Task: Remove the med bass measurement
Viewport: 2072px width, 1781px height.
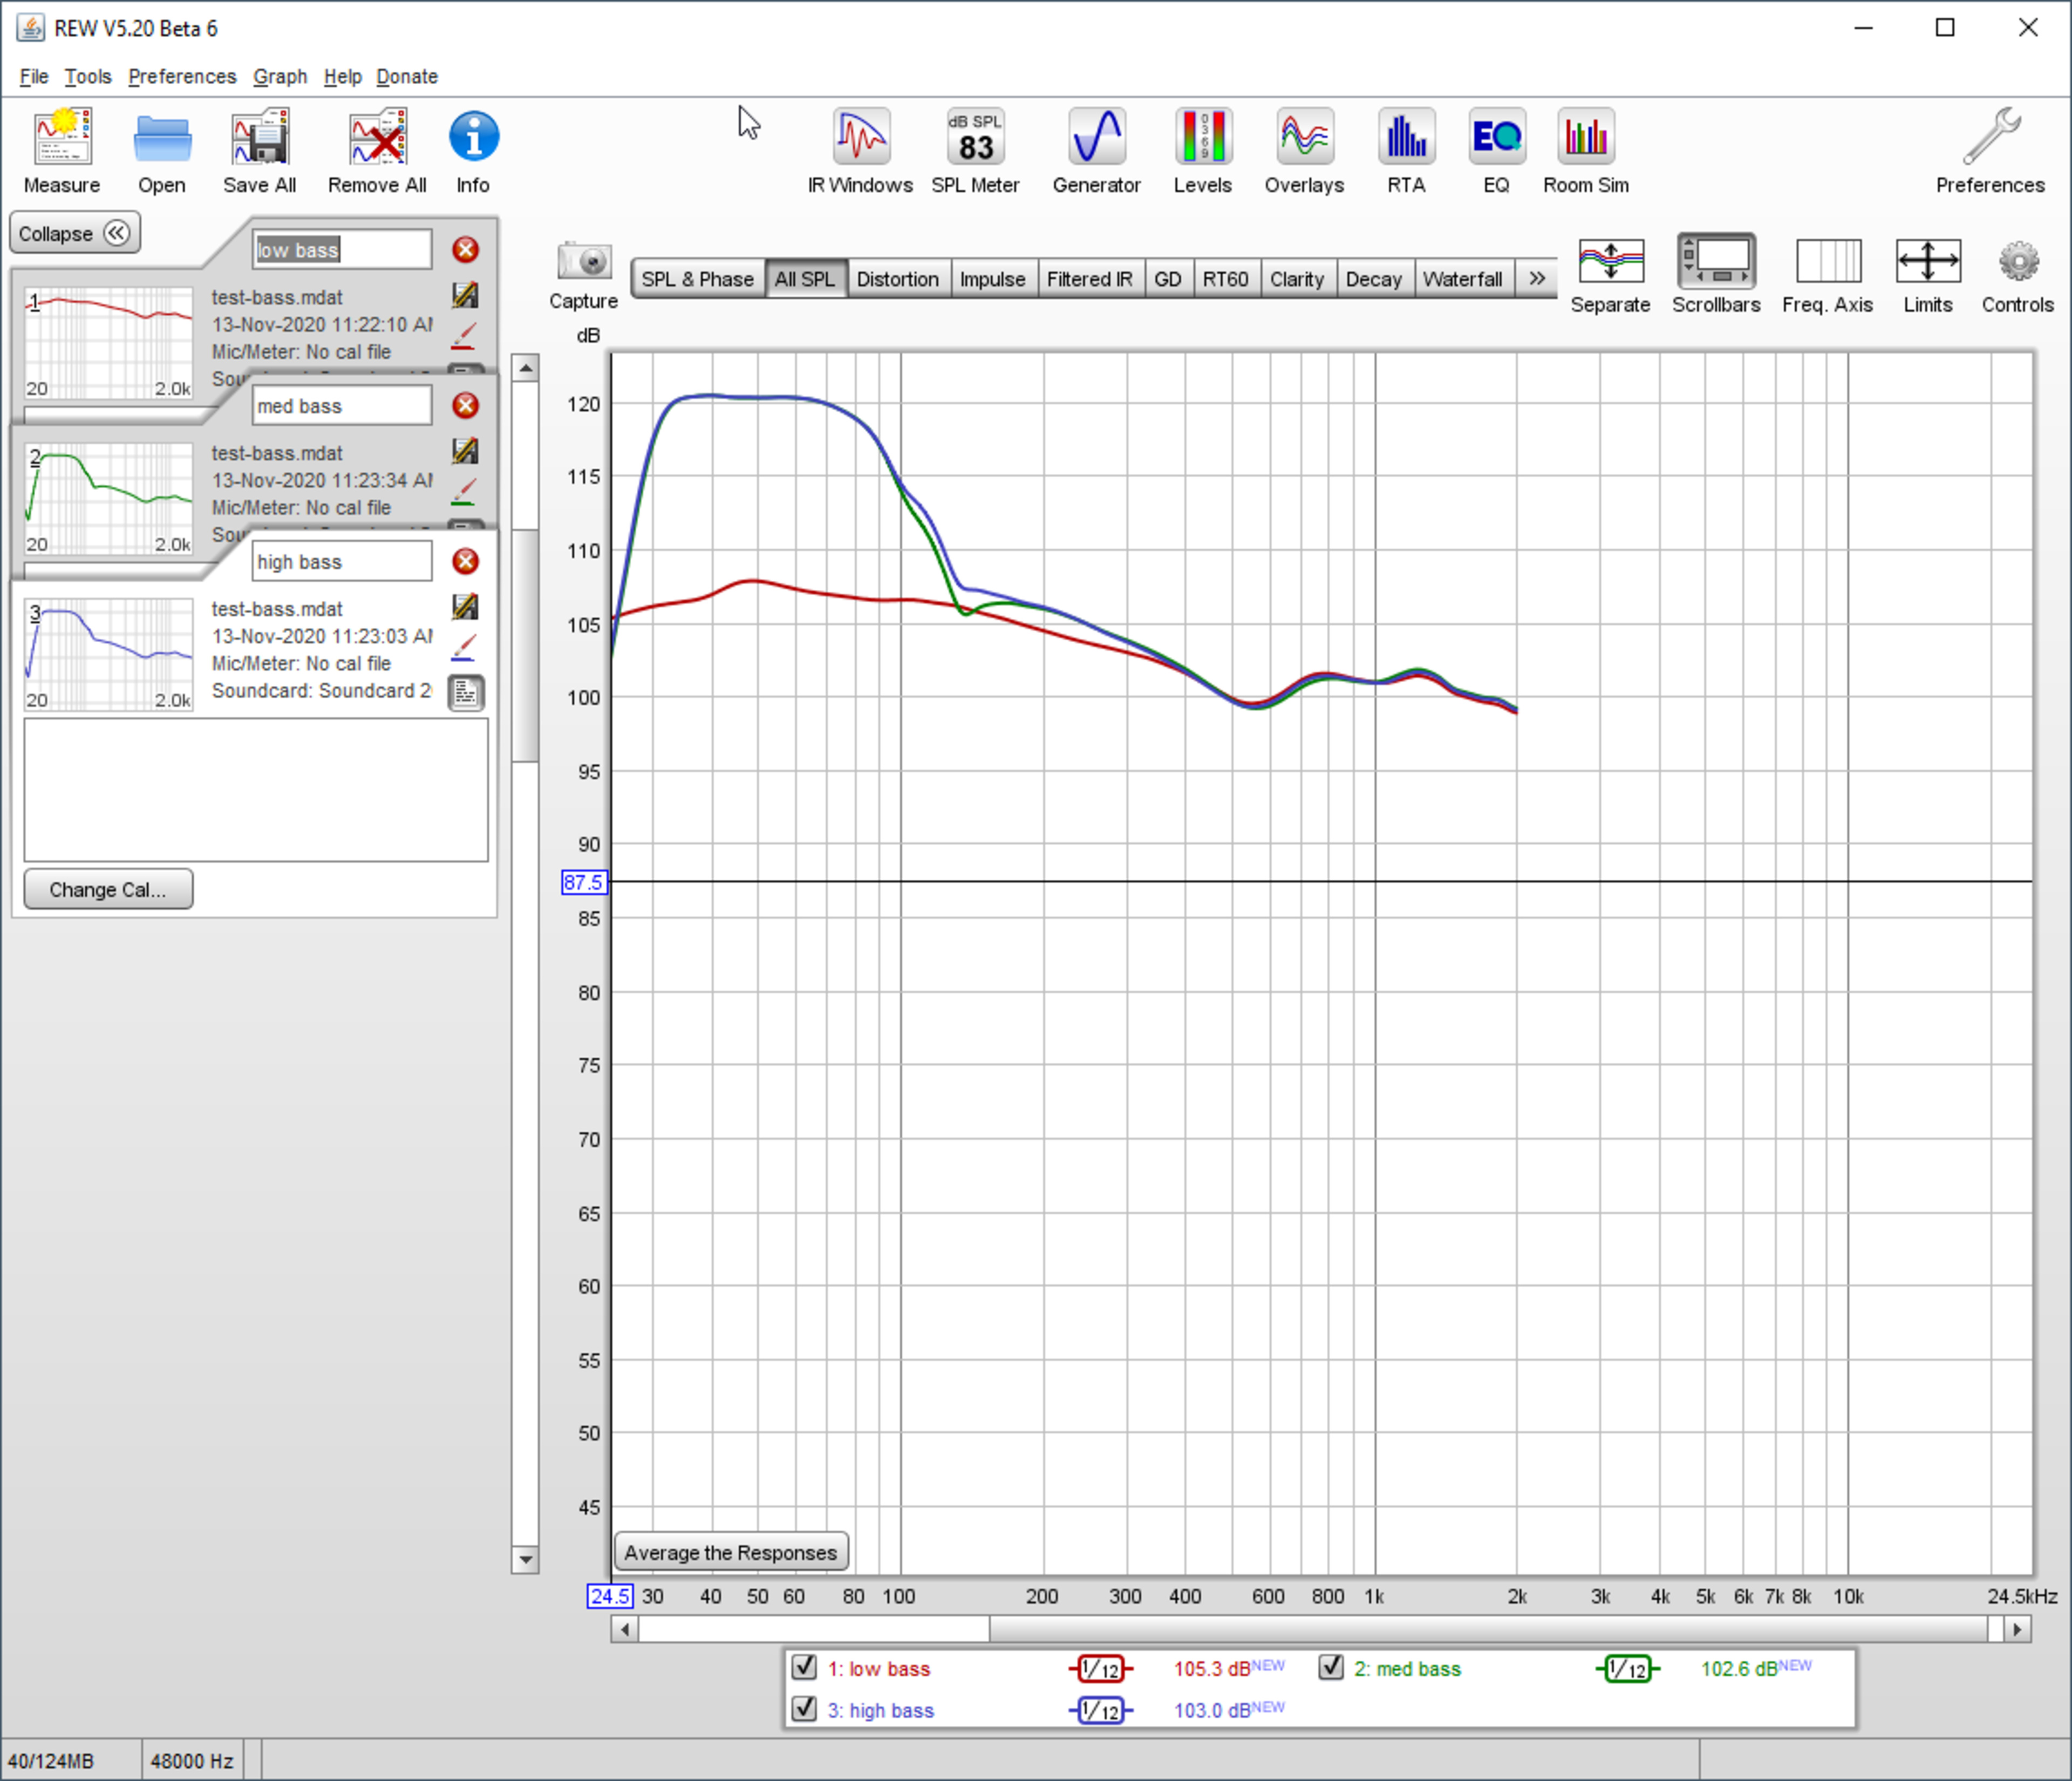Action: coord(465,406)
